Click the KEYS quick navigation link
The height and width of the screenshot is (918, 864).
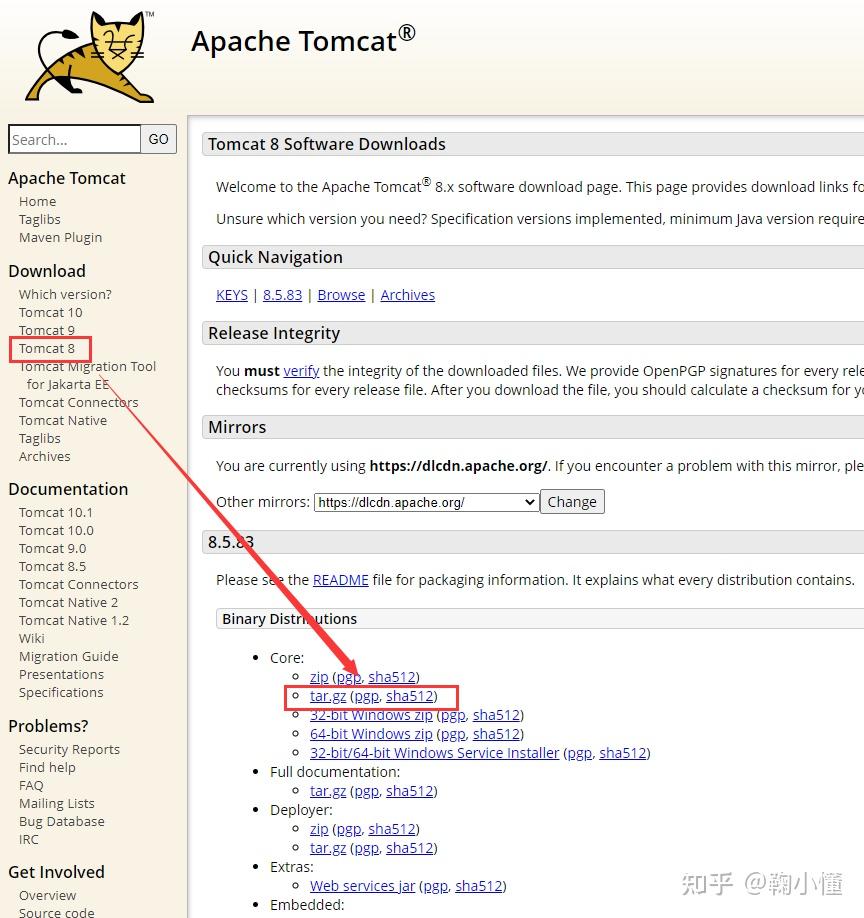pos(232,295)
